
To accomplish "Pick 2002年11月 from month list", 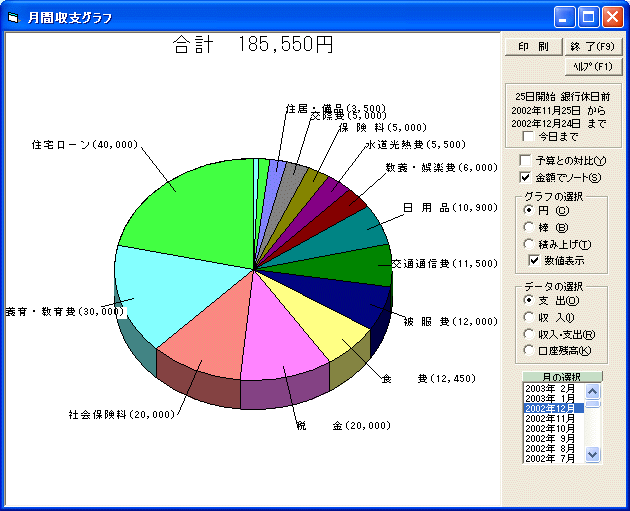I will (x=553, y=418).
